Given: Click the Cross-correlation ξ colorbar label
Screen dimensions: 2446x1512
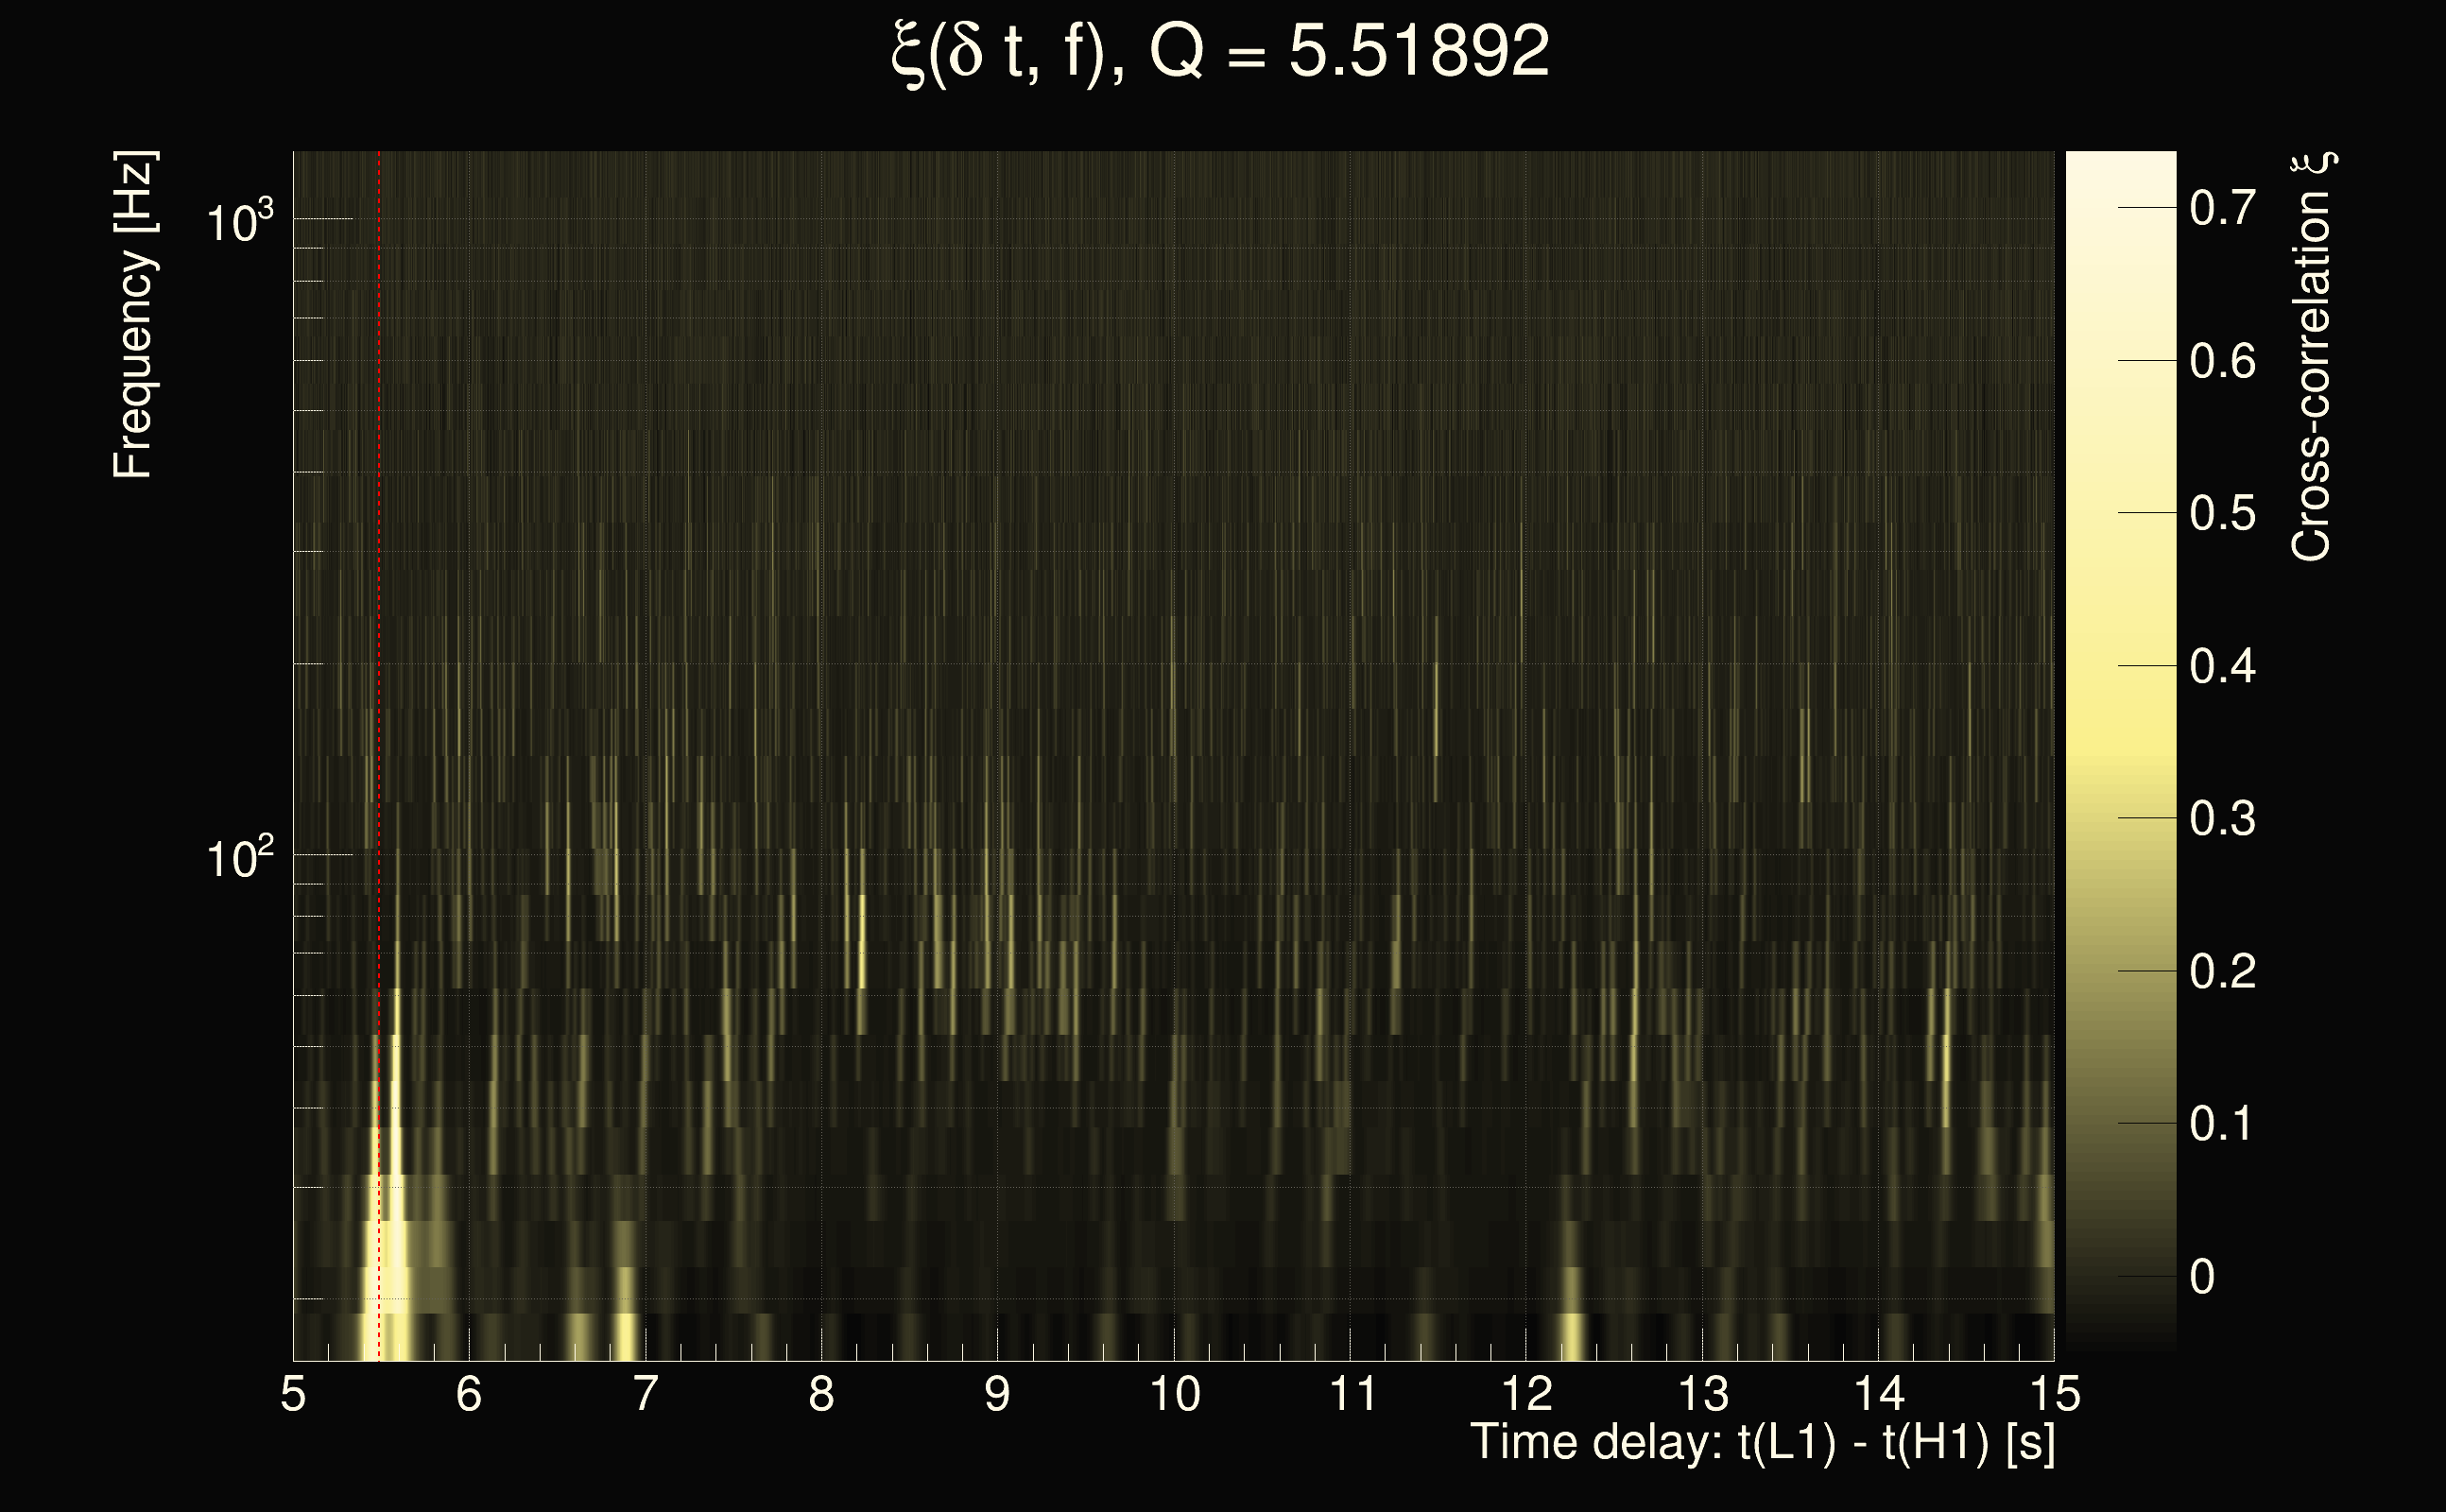Looking at the screenshot, I should click(x=2312, y=357).
